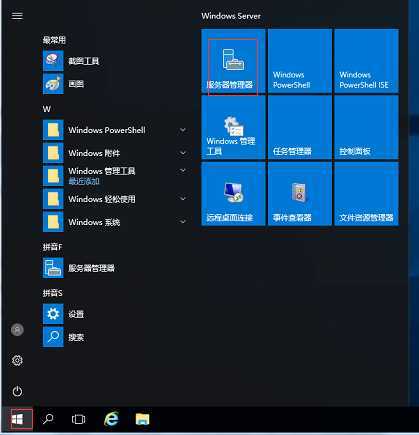
Task: Expand the Windows 轻松使用 group chevron
Action: tap(183, 198)
